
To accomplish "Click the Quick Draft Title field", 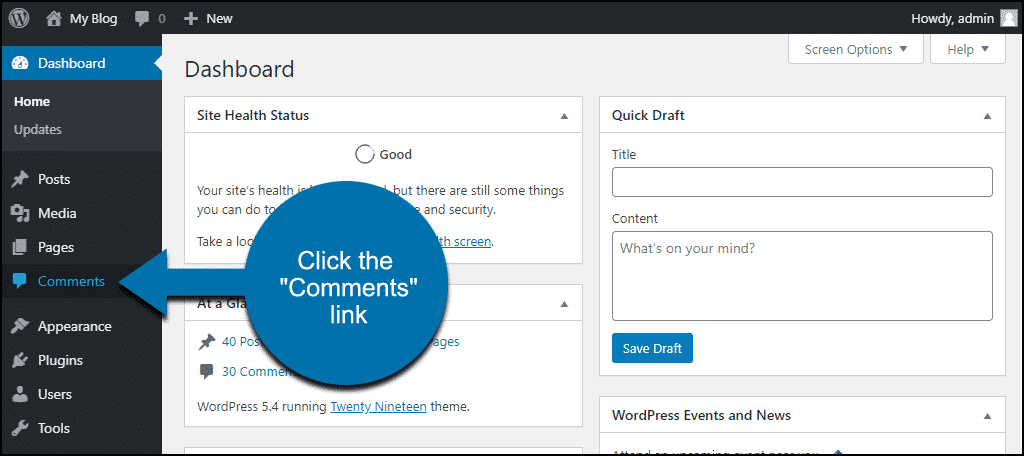I will pyautogui.click(x=802, y=182).
